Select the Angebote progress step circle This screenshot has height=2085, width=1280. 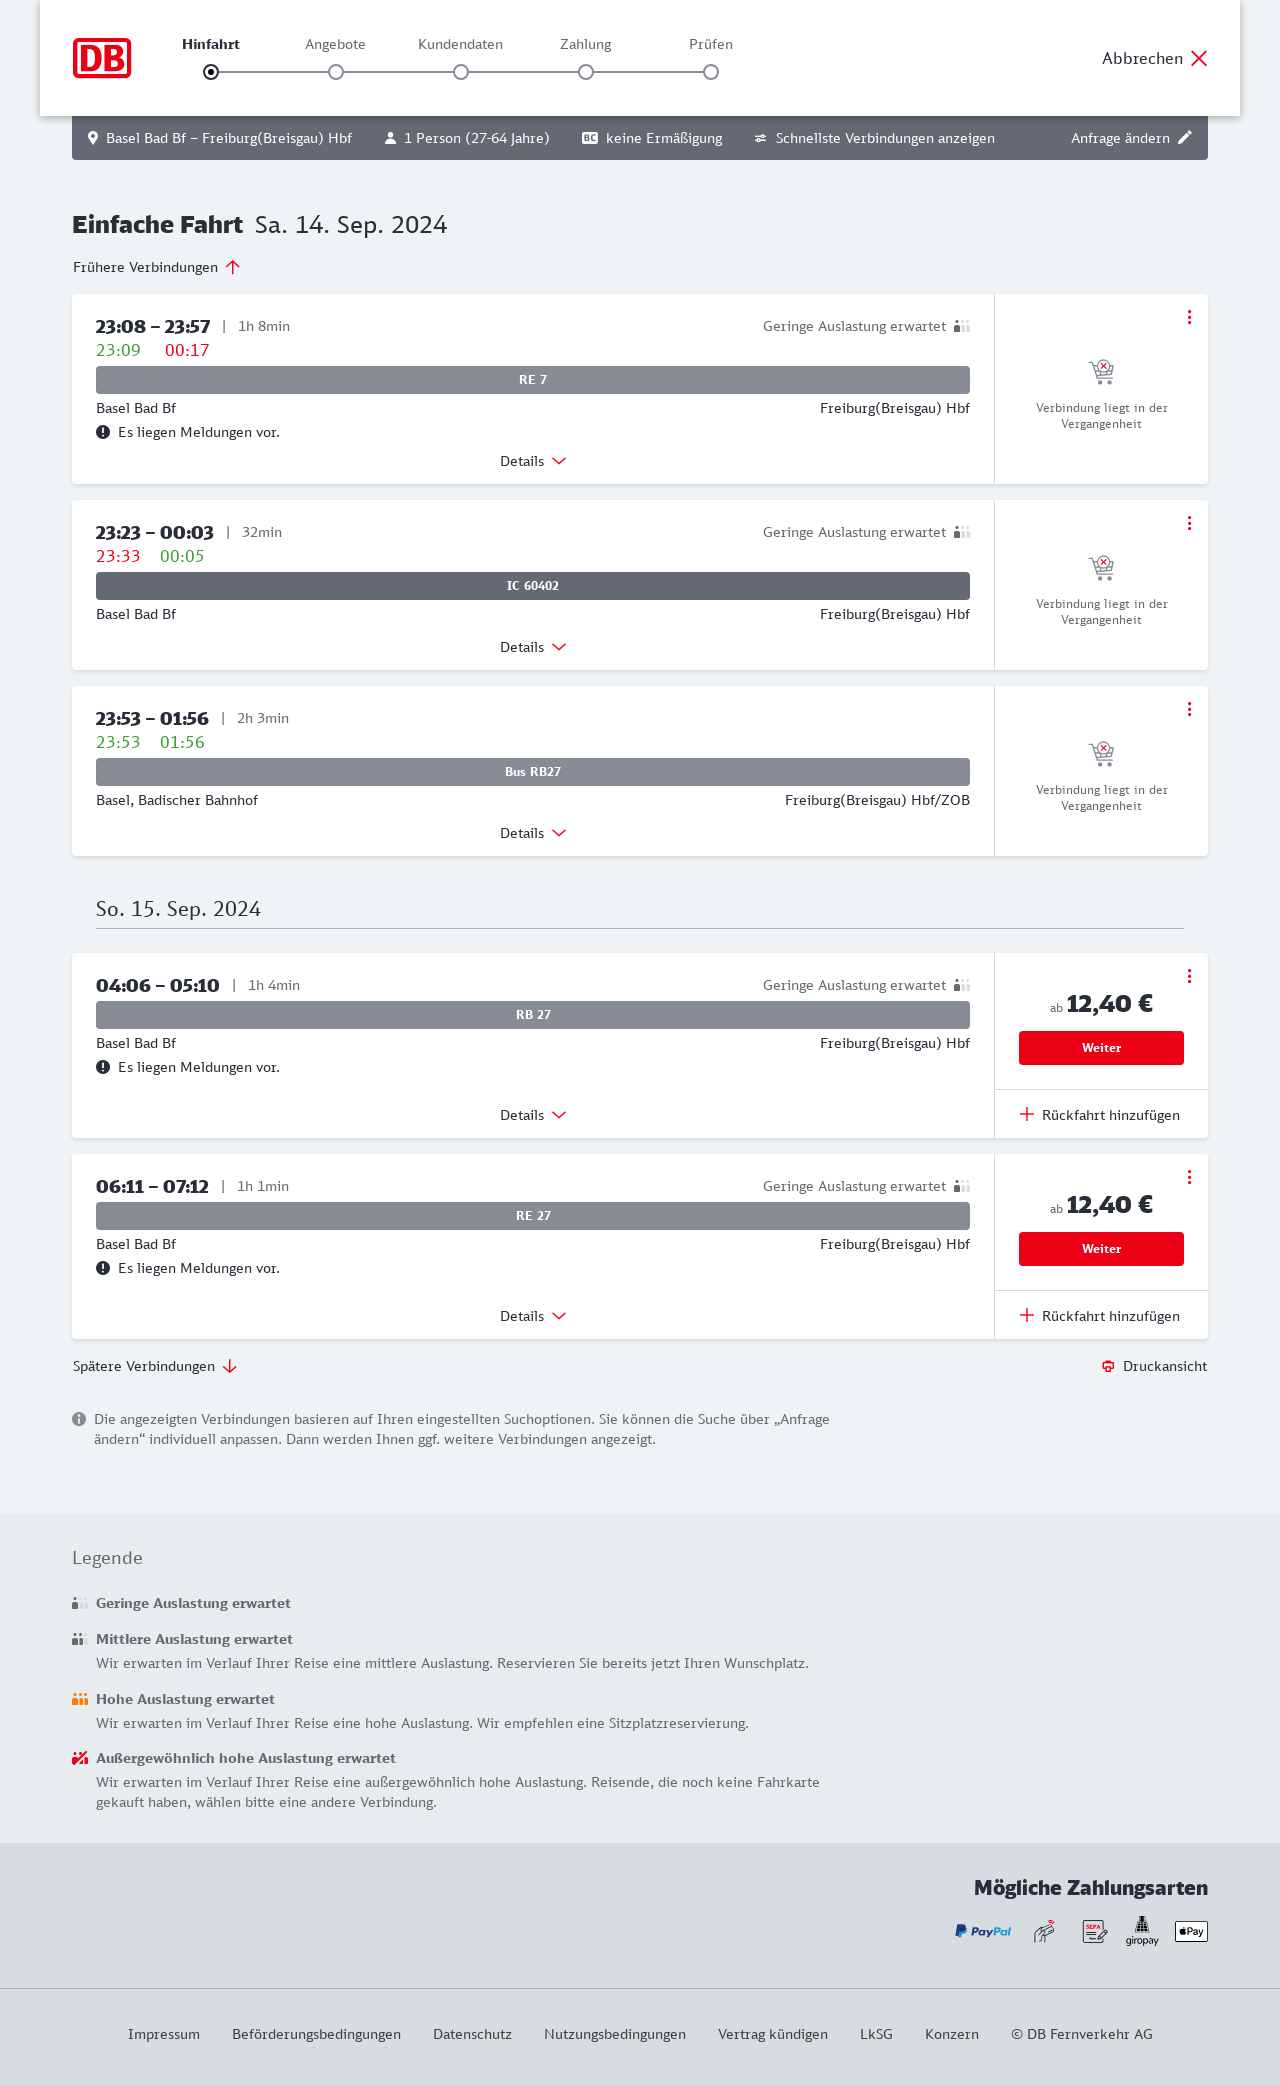click(x=336, y=72)
